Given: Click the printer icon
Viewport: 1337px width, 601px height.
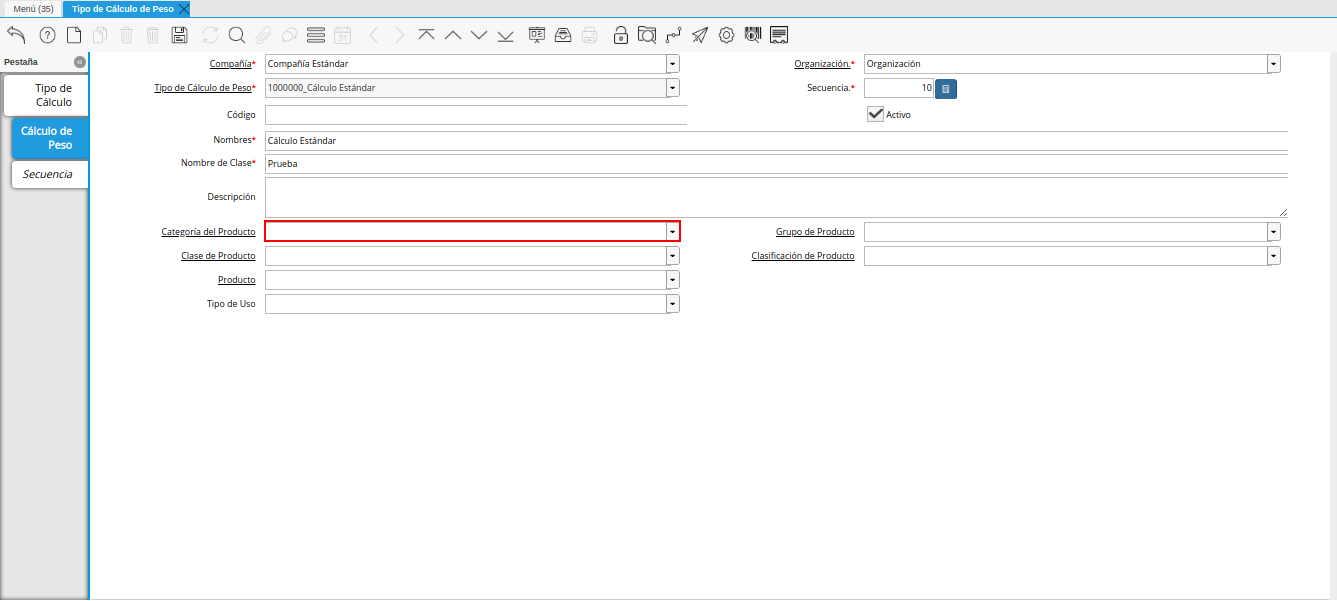Looking at the screenshot, I should 590,35.
